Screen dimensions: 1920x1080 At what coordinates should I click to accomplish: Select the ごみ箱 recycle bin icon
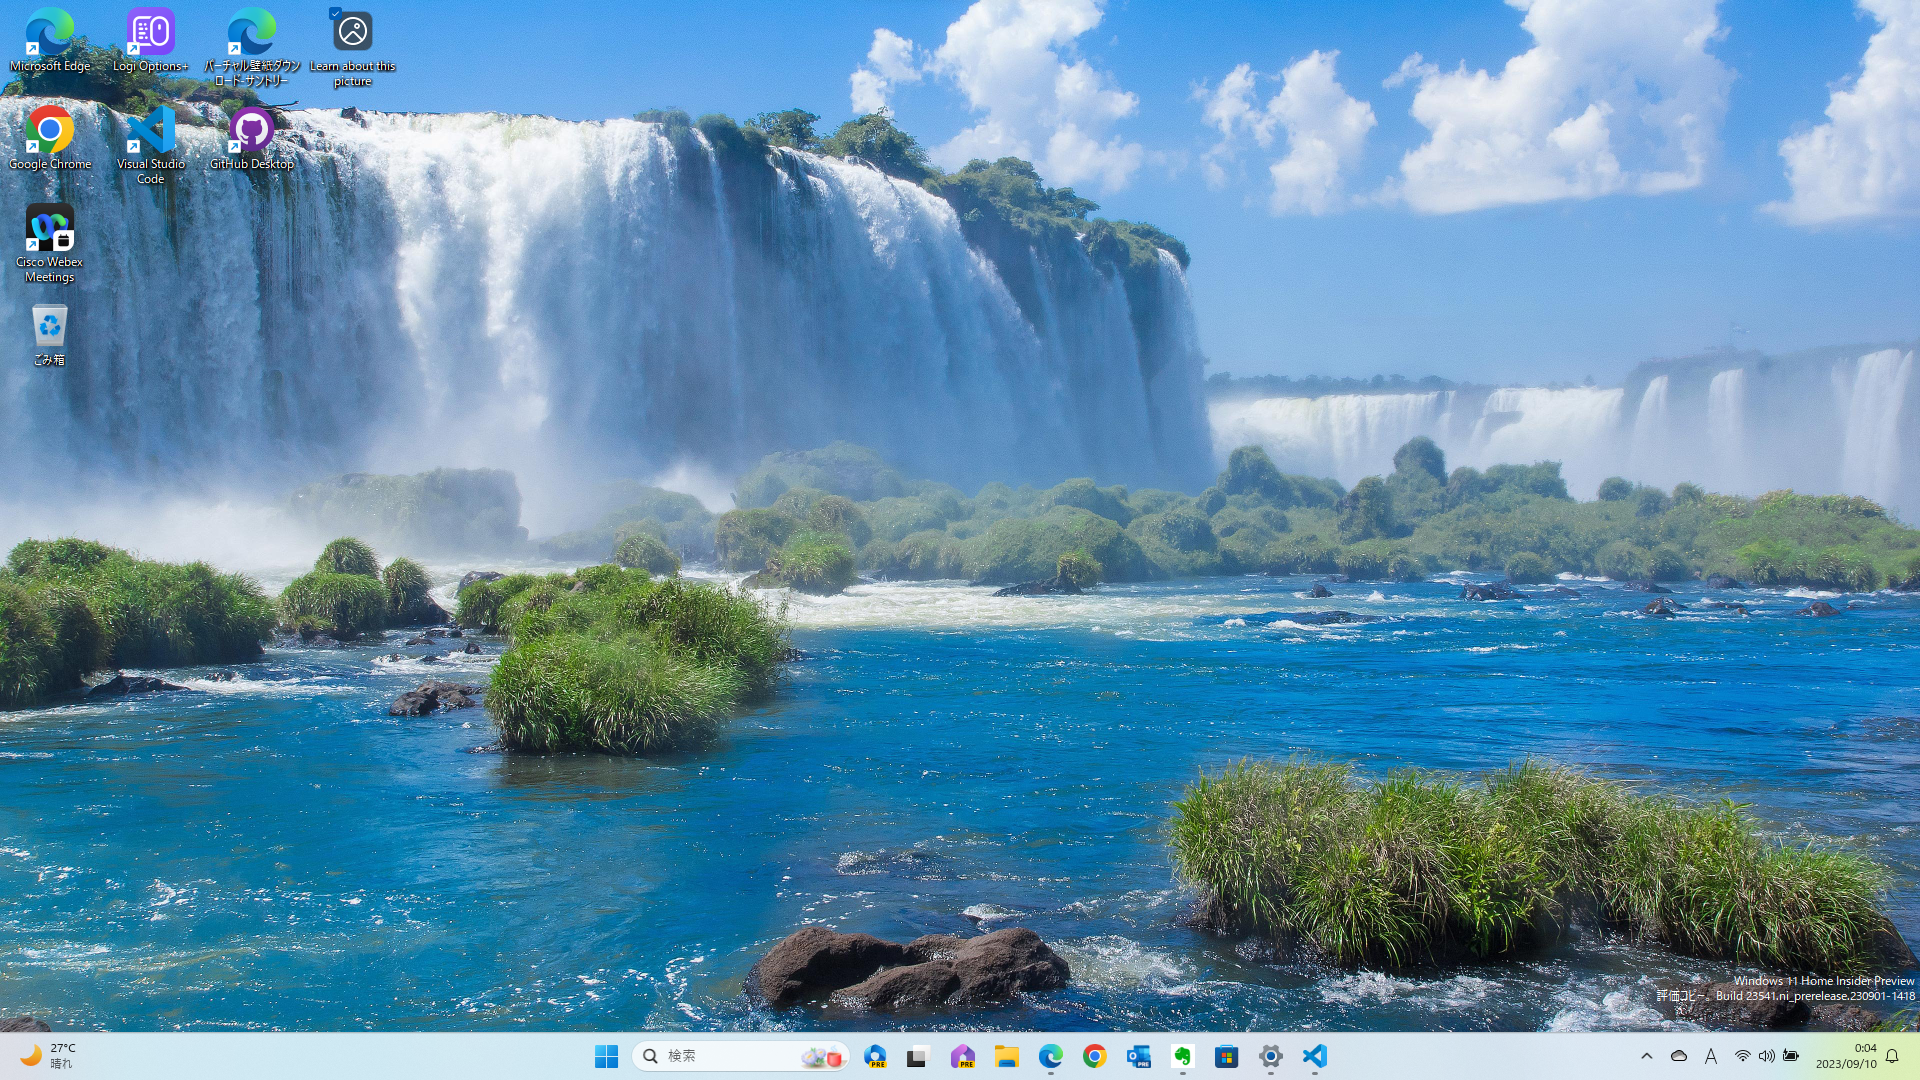pyautogui.click(x=50, y=335)
